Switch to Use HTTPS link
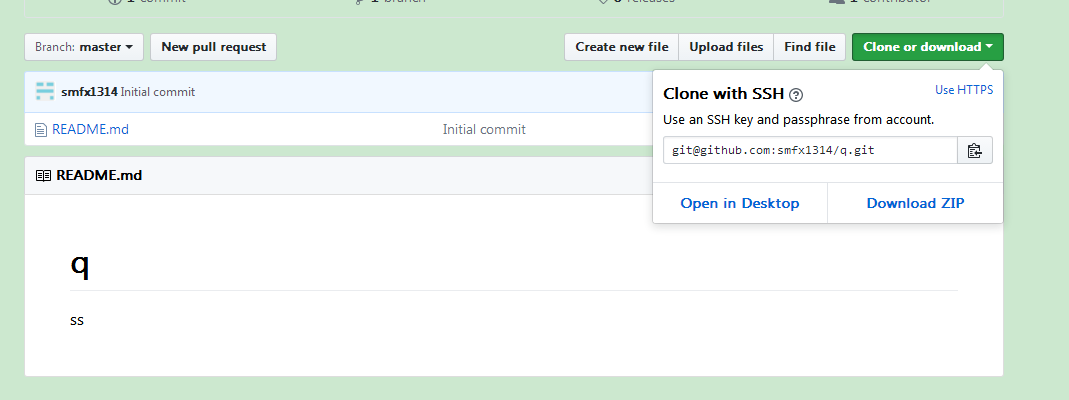 964,90
